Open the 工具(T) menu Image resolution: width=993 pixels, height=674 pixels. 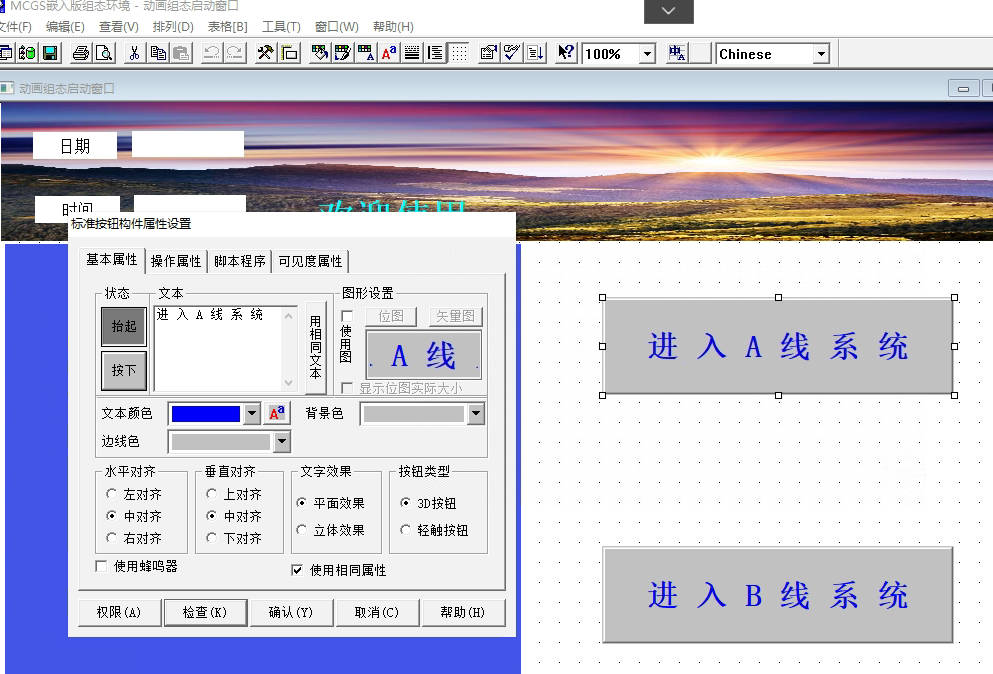point(281,27)
